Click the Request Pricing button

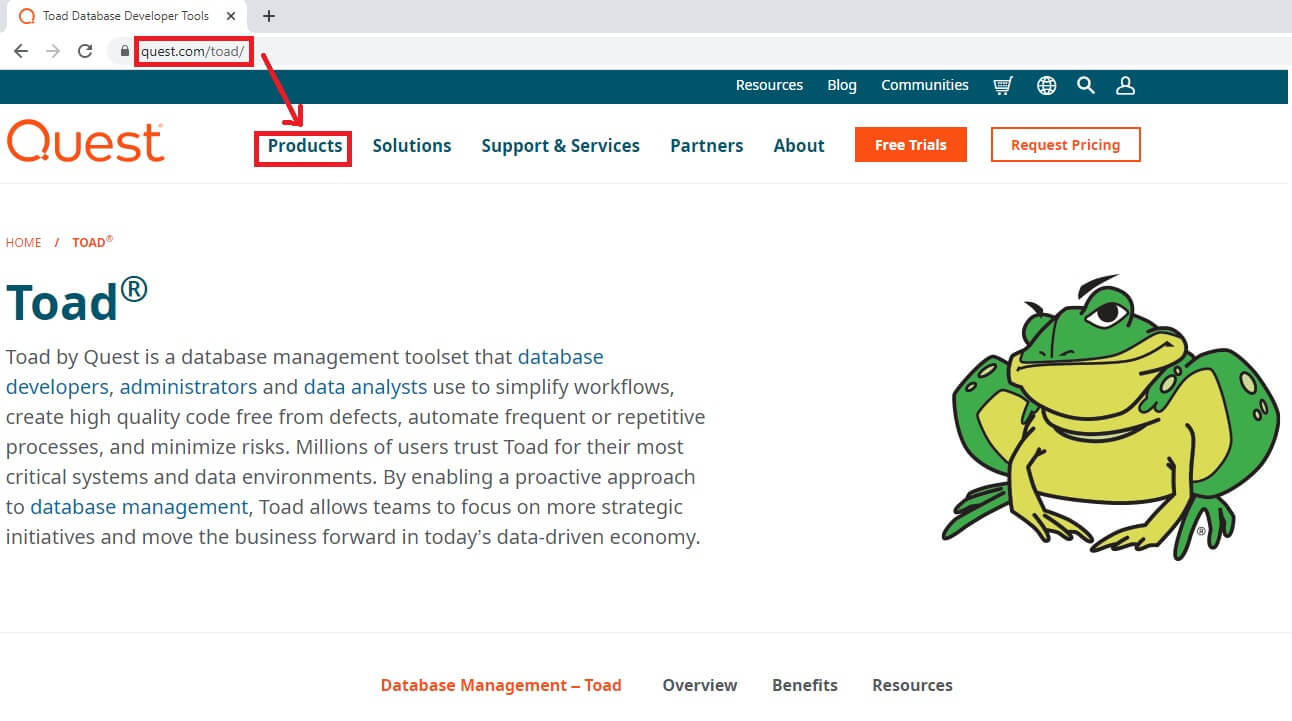pyautogui.click(x=1065, y=145)
